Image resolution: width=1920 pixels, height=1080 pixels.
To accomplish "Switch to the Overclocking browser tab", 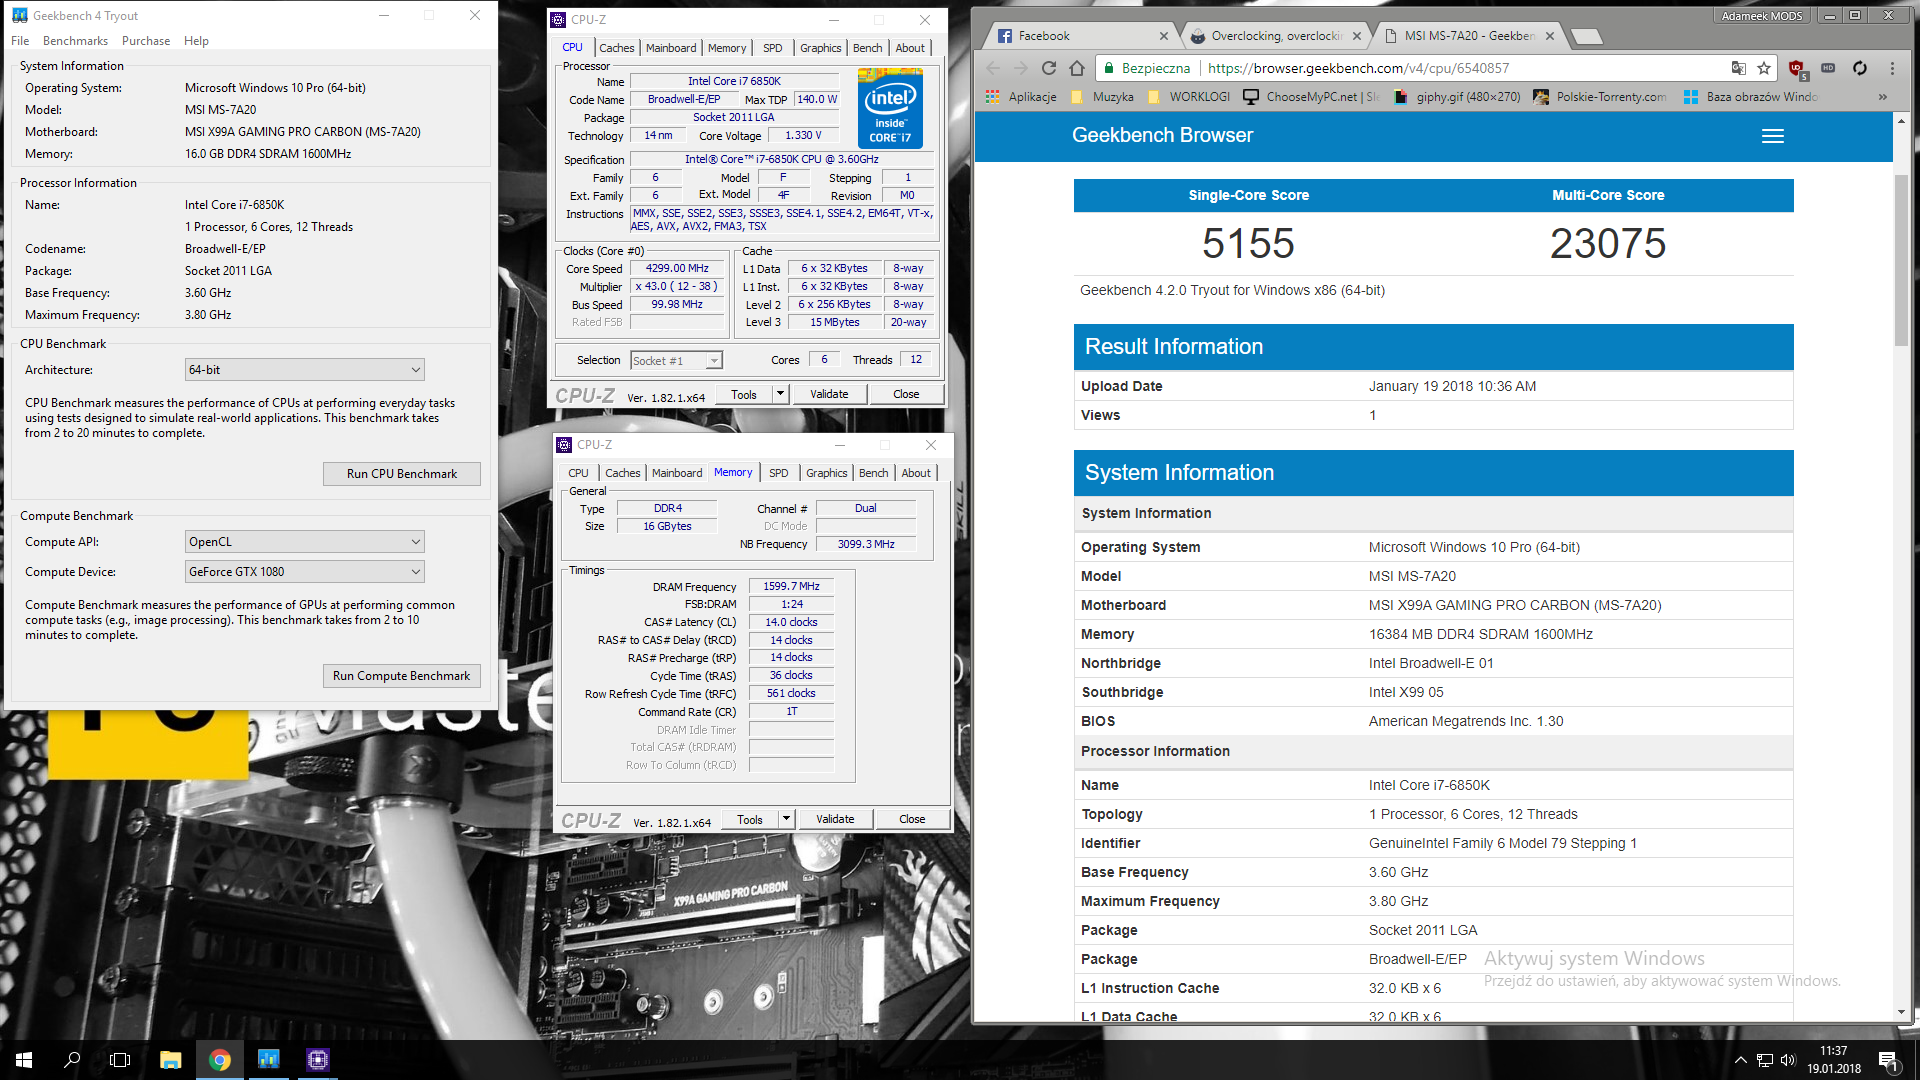I will [x=1275, y=36].
